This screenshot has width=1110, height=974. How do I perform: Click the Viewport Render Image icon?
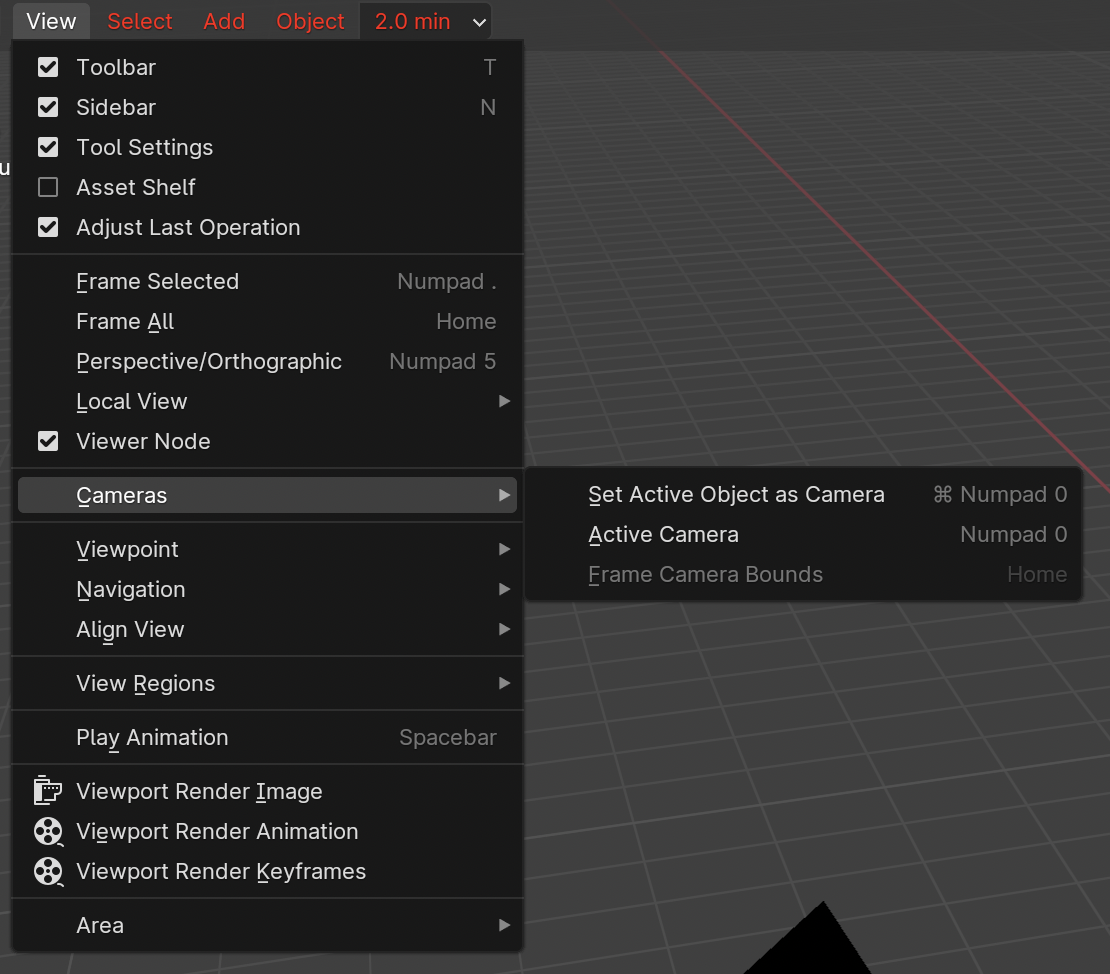[47, 791]
